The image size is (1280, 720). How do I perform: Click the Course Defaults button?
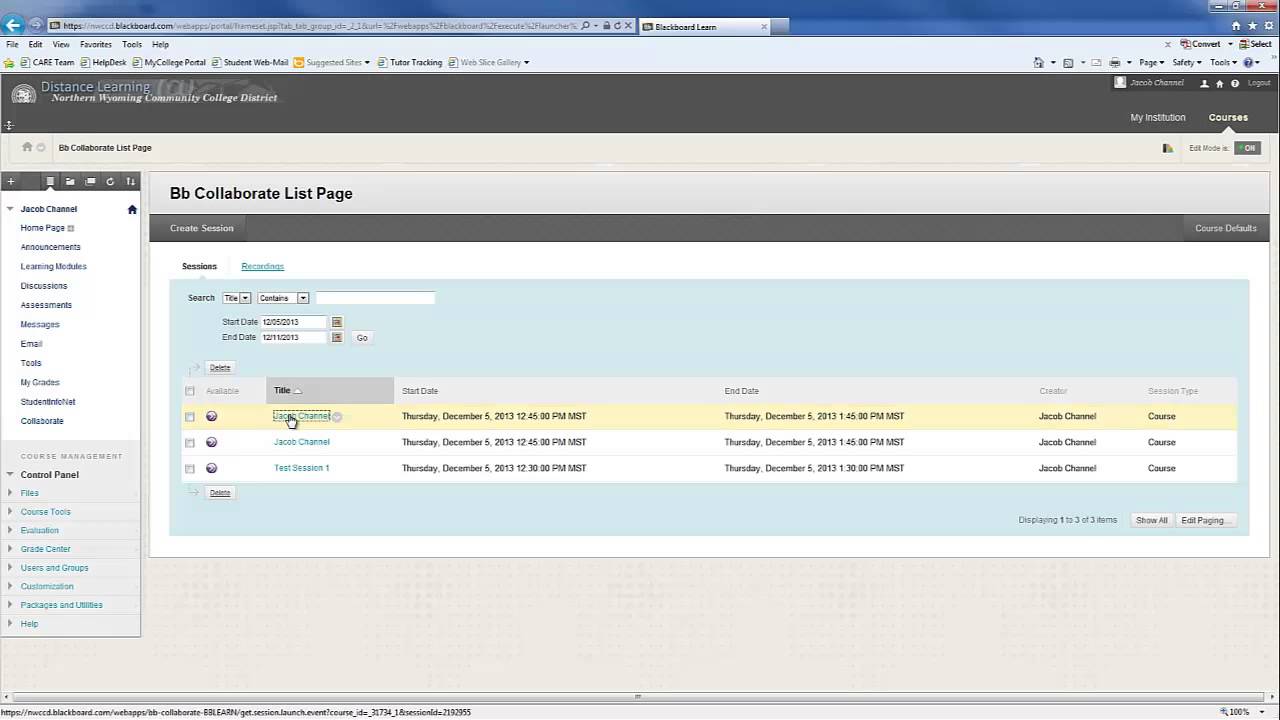tap(1226, 228)
